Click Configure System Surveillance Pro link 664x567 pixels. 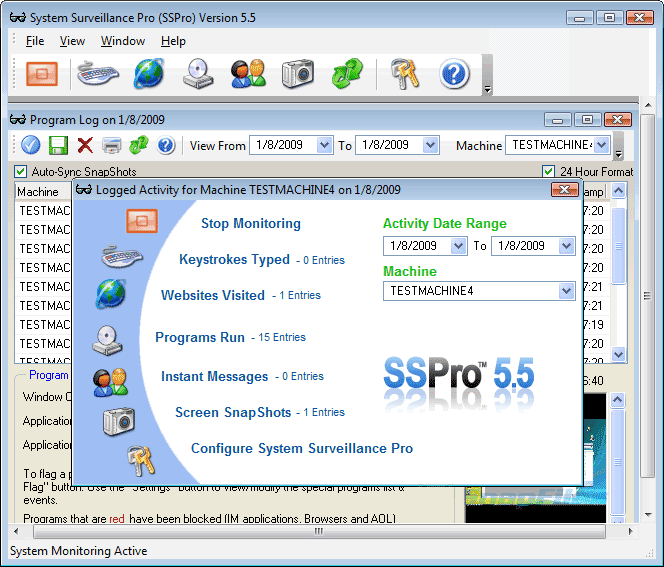click(302, 448)
